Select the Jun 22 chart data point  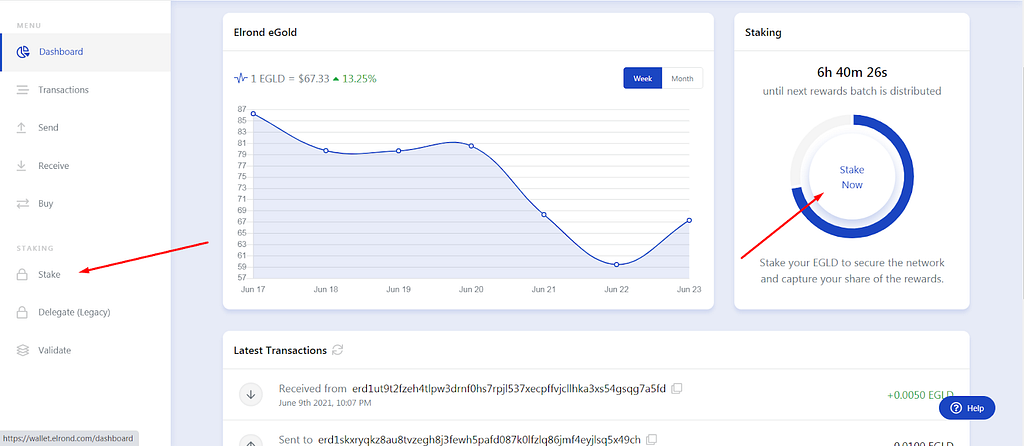tap(616, 264)
